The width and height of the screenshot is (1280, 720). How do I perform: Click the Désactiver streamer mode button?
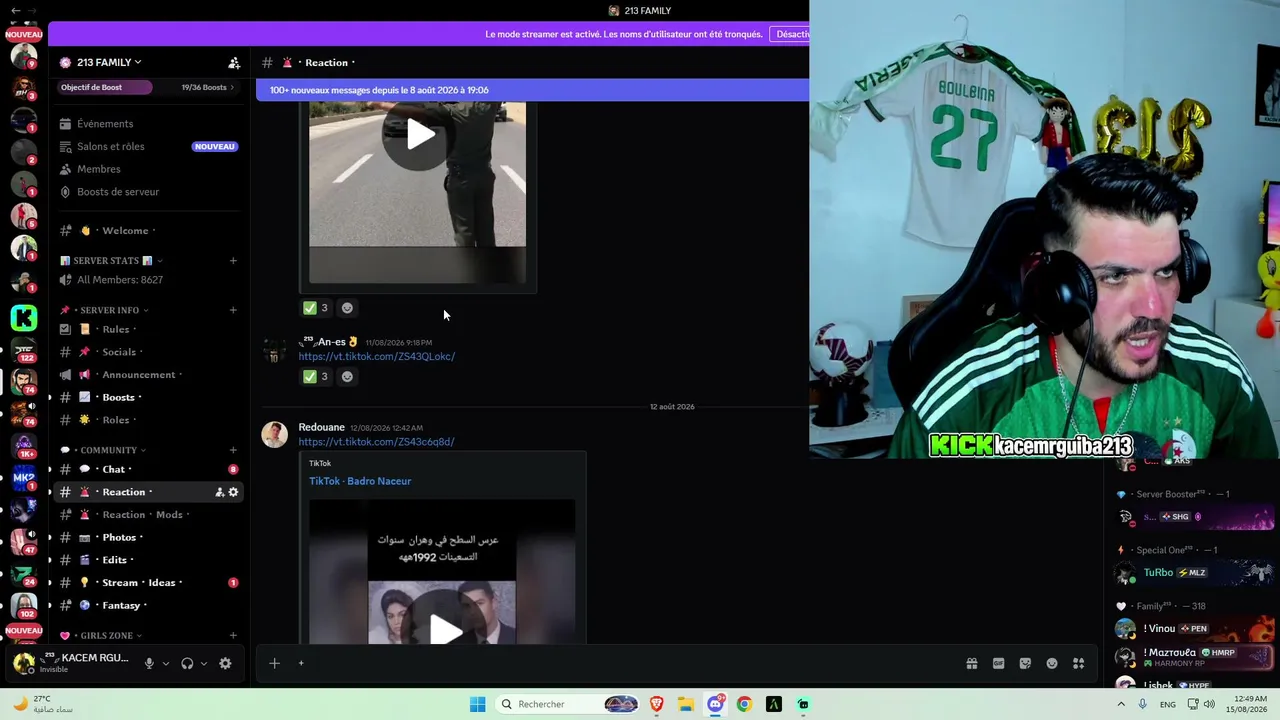point(791,34)
